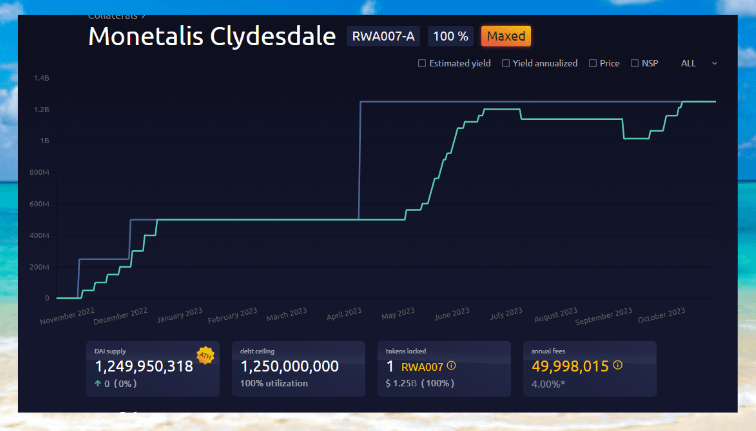Click the info icon beside annual fees value
Viewport: 756px width, 431px height.
point(617,366)
